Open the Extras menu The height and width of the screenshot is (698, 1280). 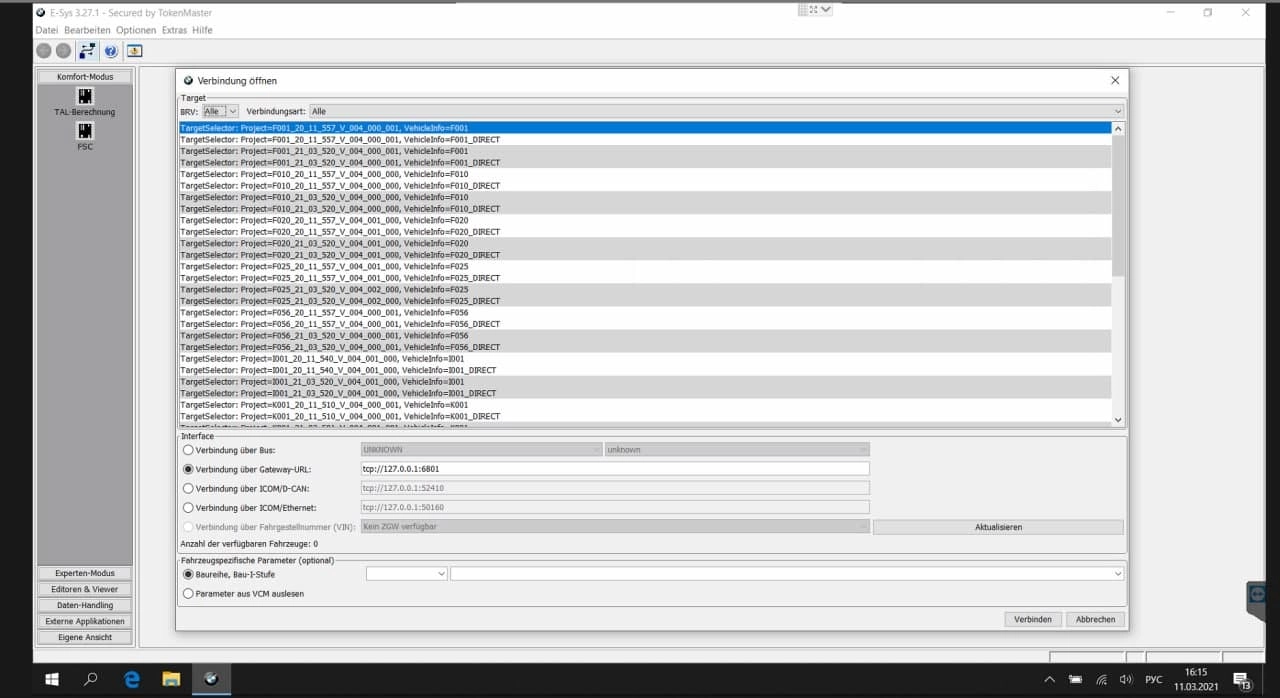point(175,30)
